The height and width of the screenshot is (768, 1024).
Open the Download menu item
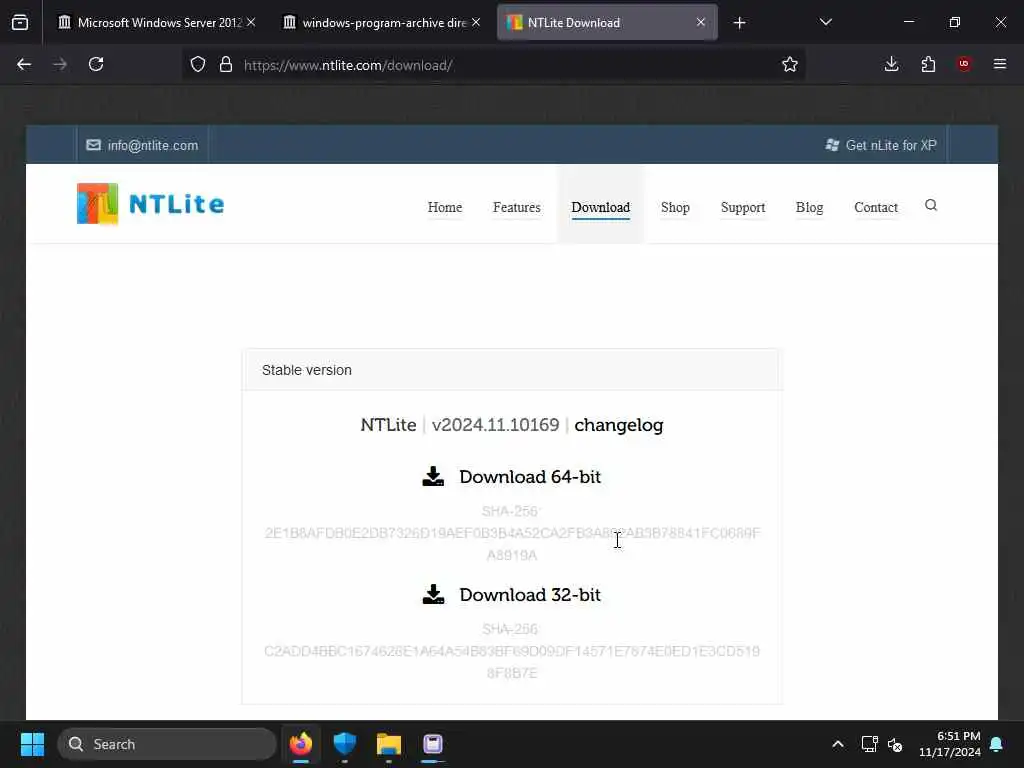(x=601, y=207)
